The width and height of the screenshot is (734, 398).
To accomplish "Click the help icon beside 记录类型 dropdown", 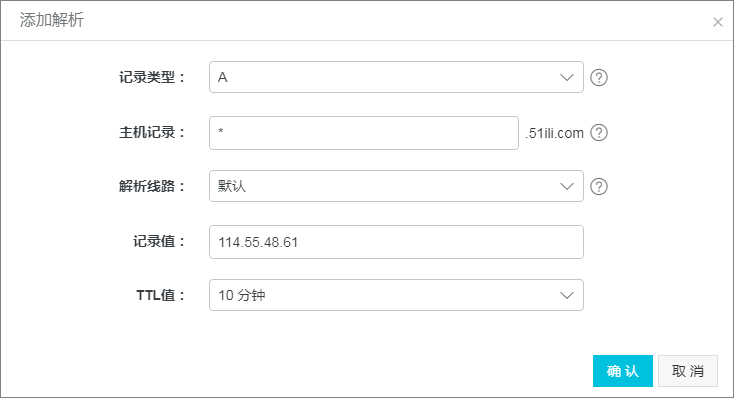I will (599, 77).
